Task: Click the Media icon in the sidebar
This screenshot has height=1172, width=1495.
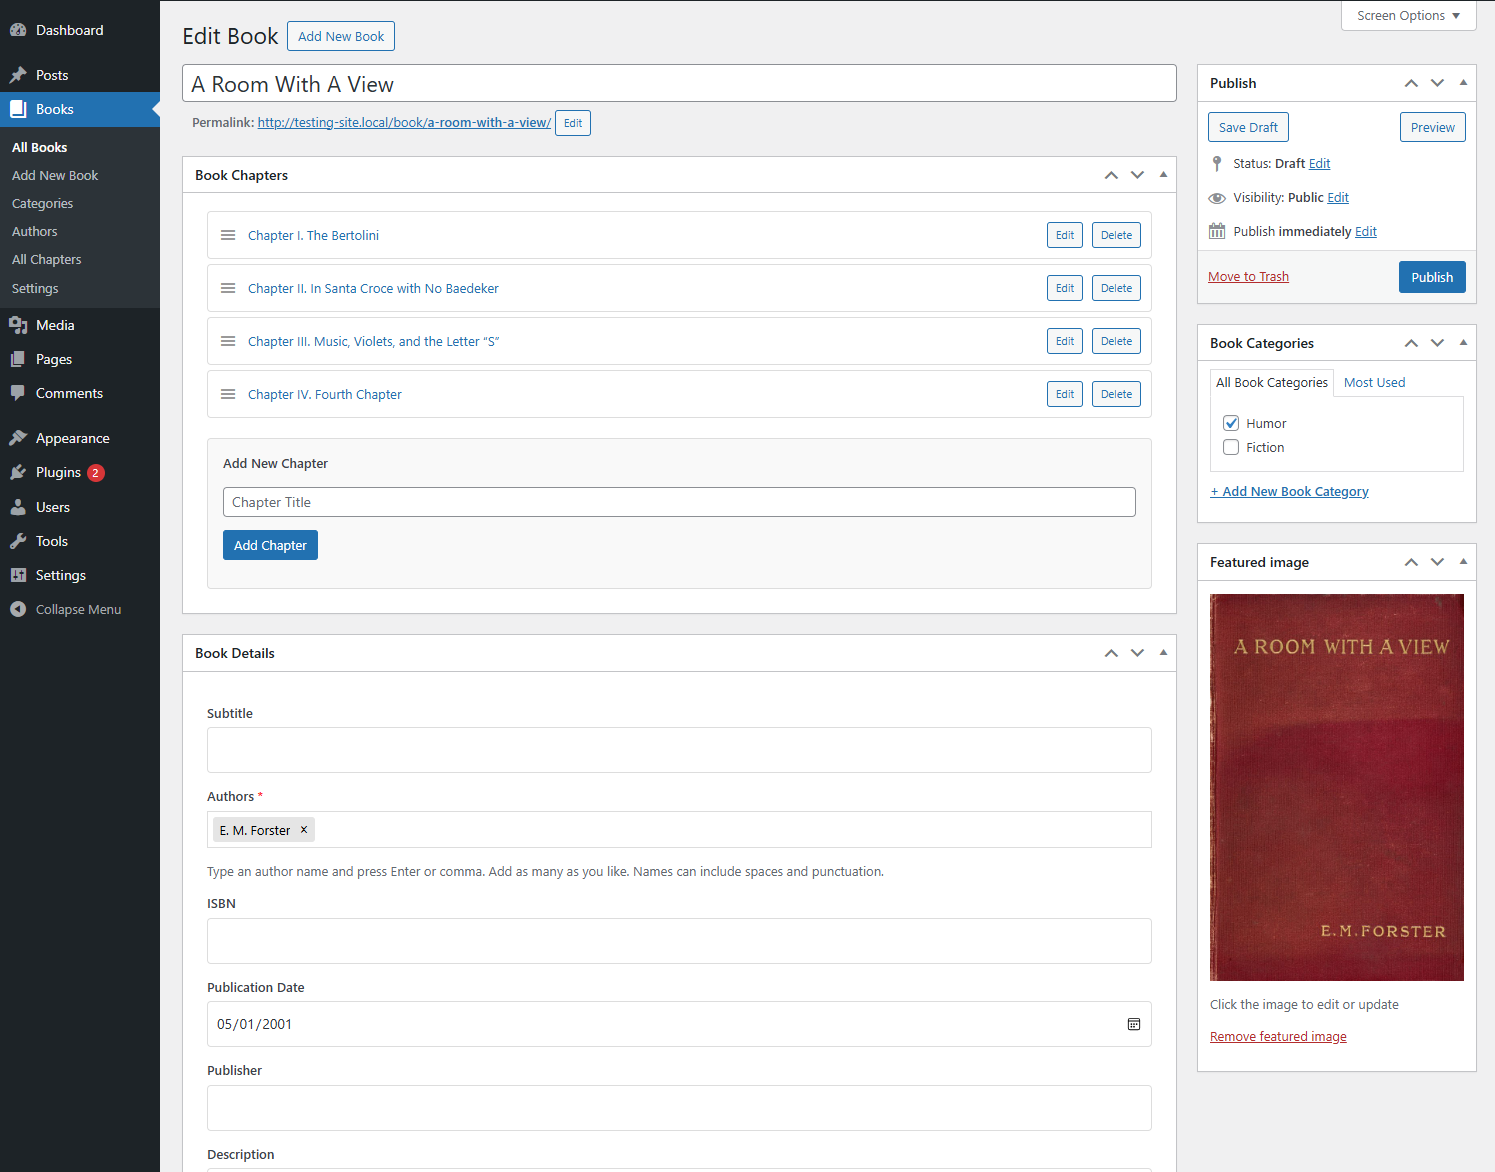Action: pyautogui.click(x=18, y=325)
